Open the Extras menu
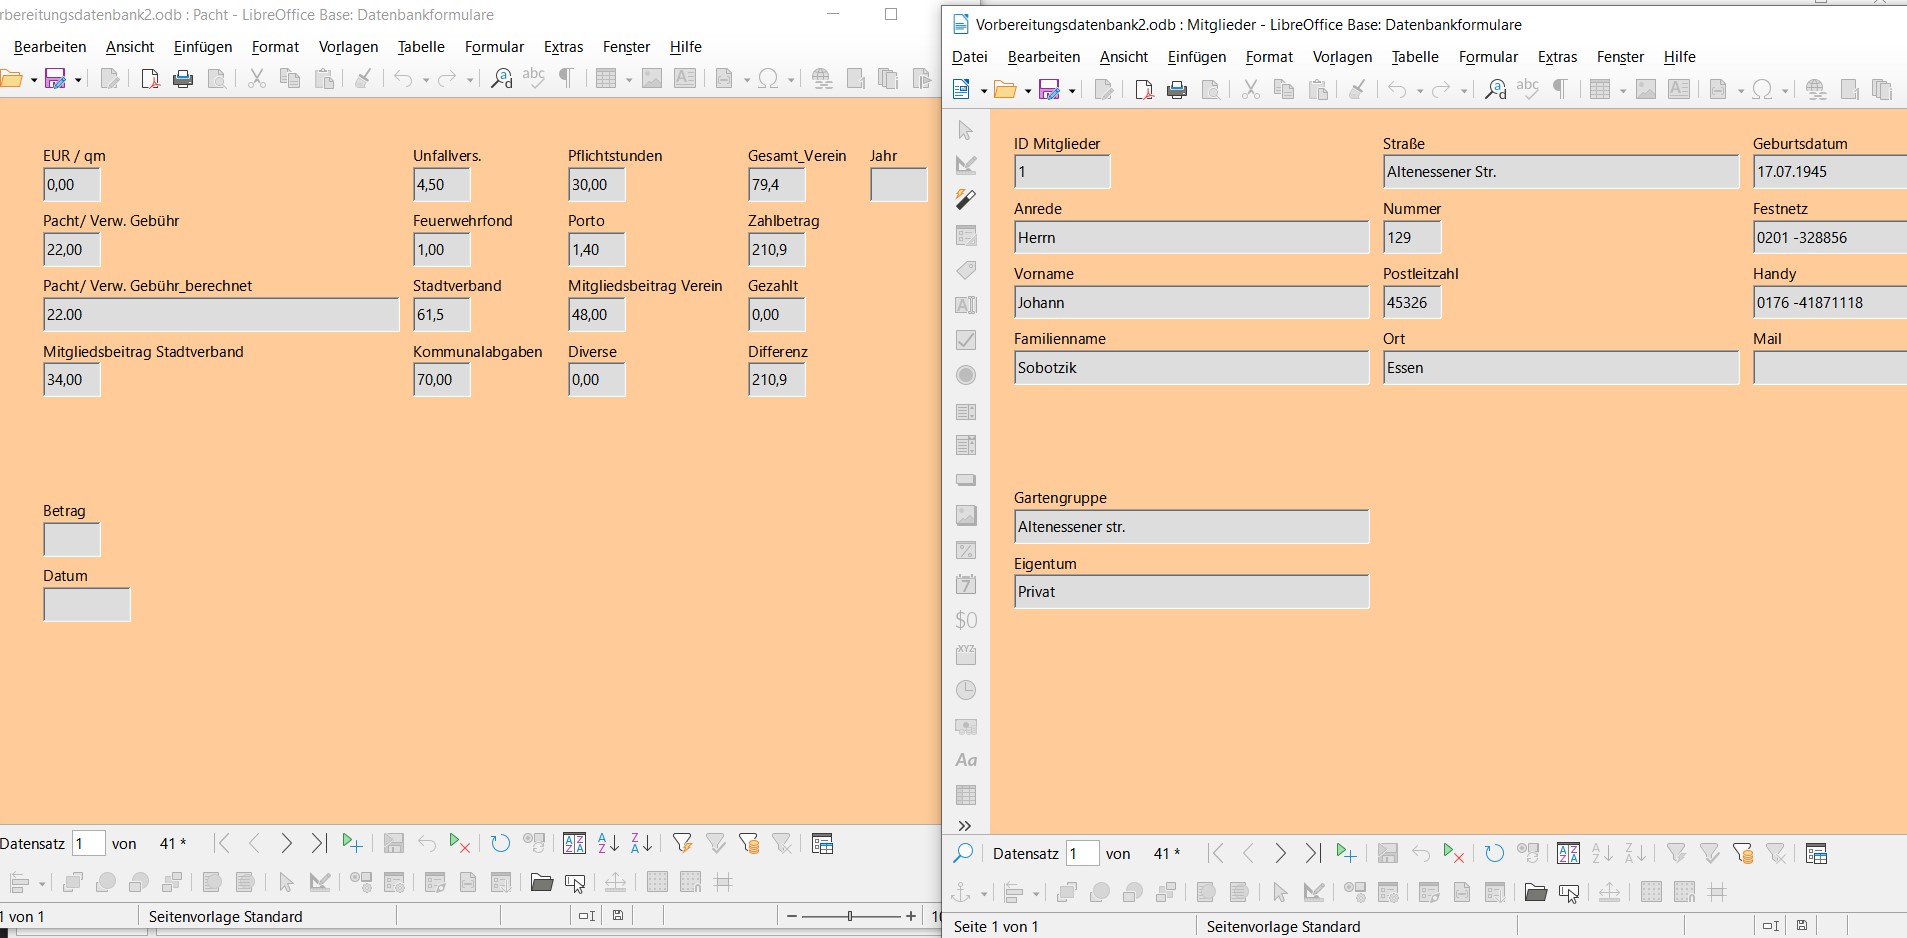This screenshot has height=938, width=1907. tap(1557, 57)
